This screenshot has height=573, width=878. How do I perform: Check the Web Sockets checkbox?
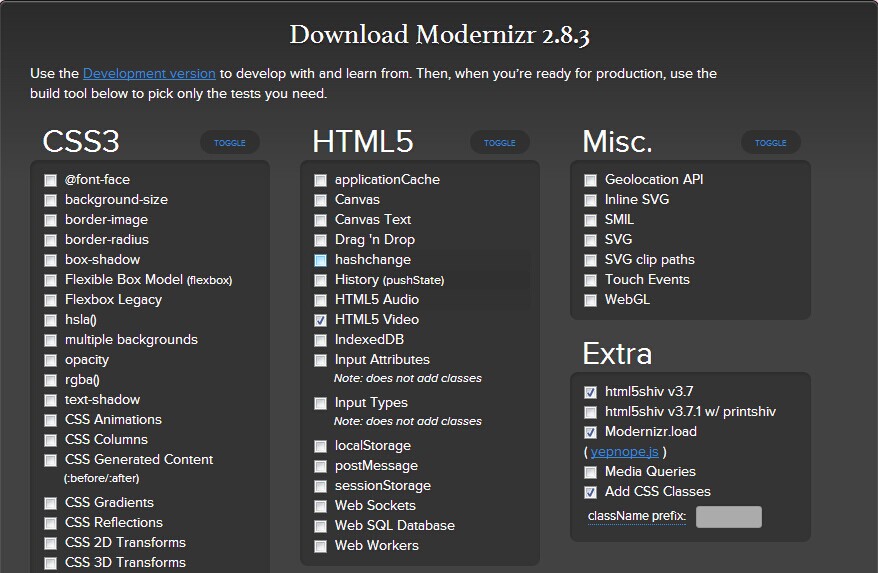pyautogui.click(x=320, y=506)
